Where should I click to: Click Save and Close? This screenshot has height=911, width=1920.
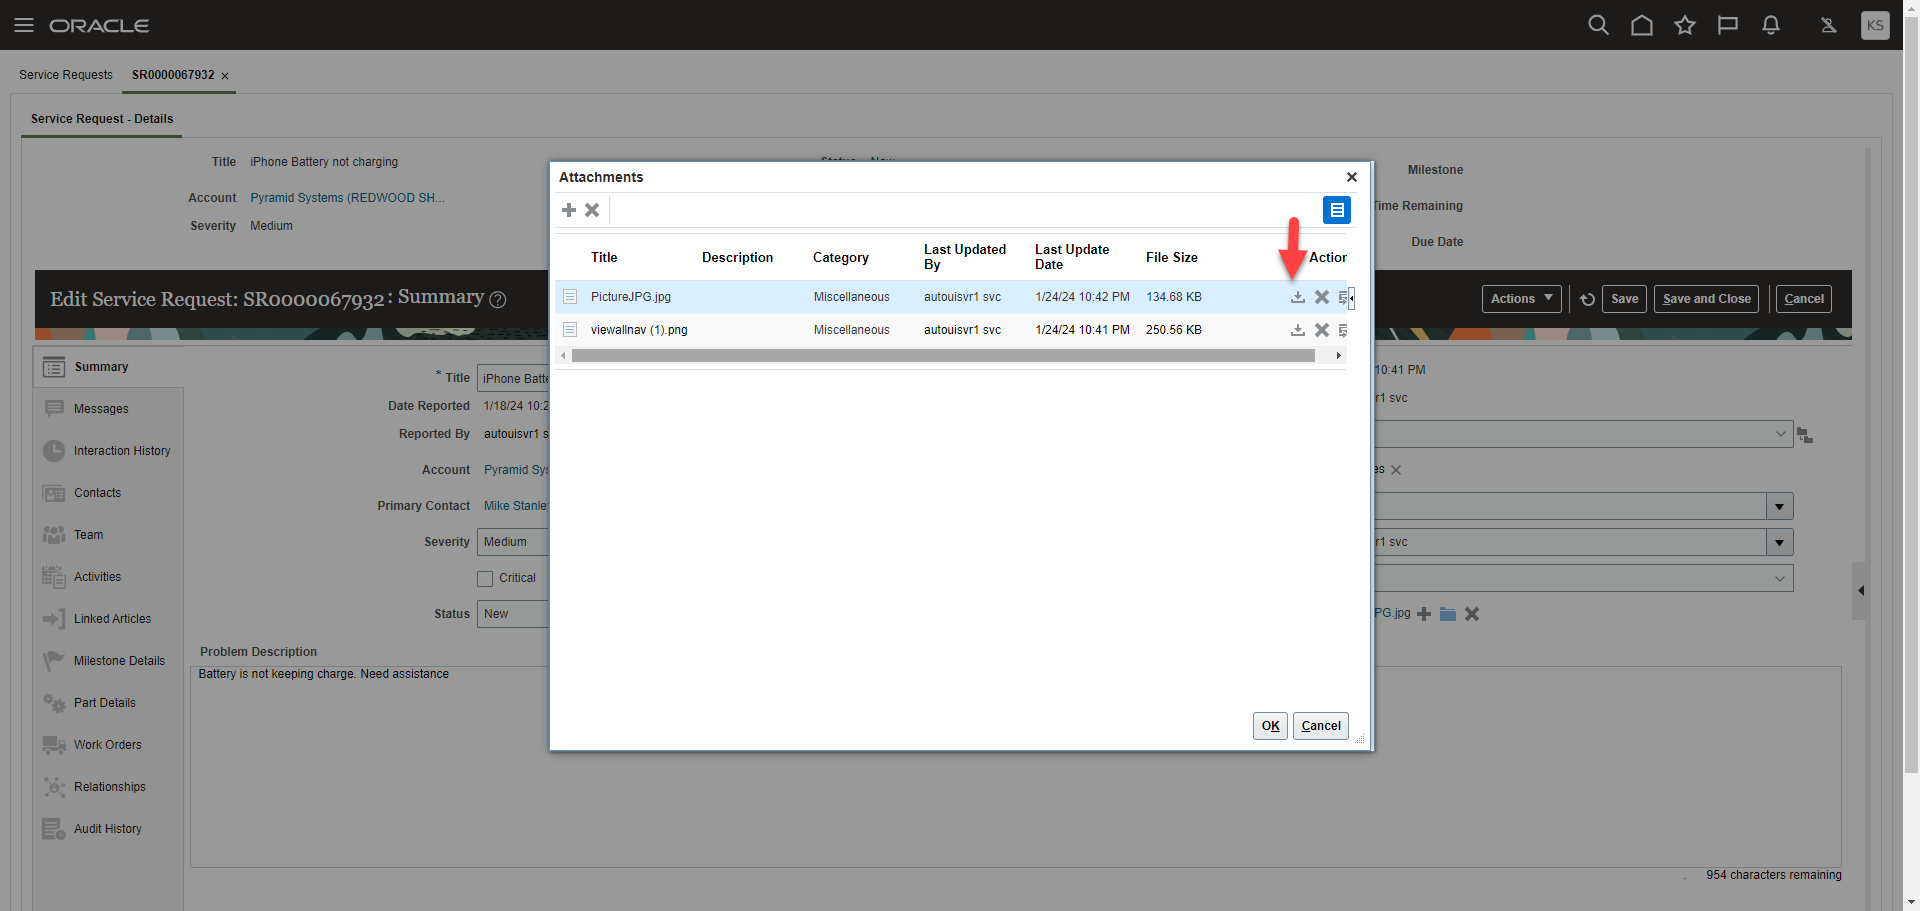point(1705,298)
